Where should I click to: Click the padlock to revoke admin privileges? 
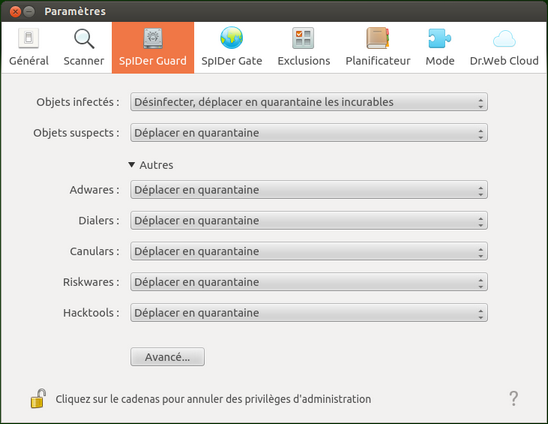tap(38, 398)
